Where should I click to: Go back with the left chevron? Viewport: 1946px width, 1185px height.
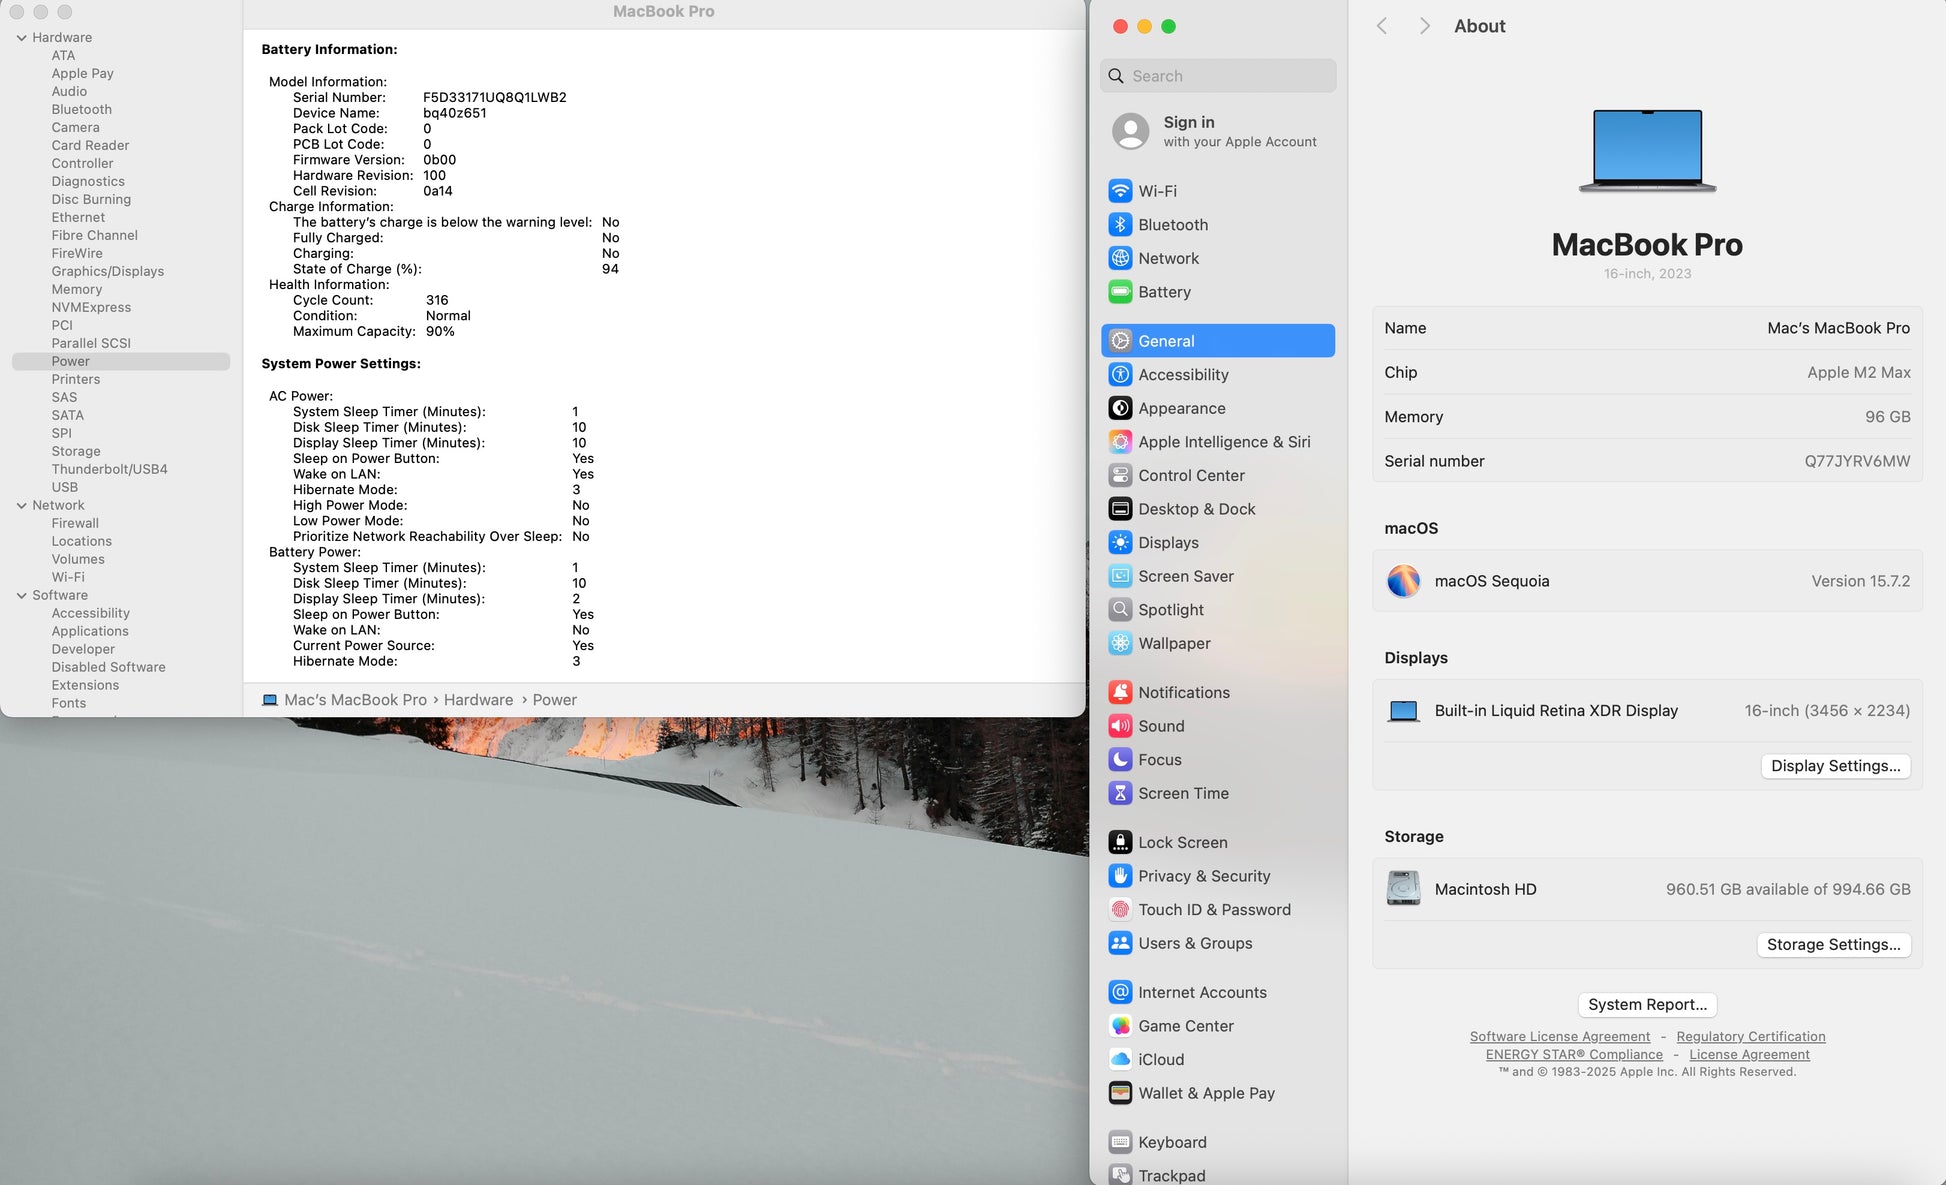pos(1382,26)
